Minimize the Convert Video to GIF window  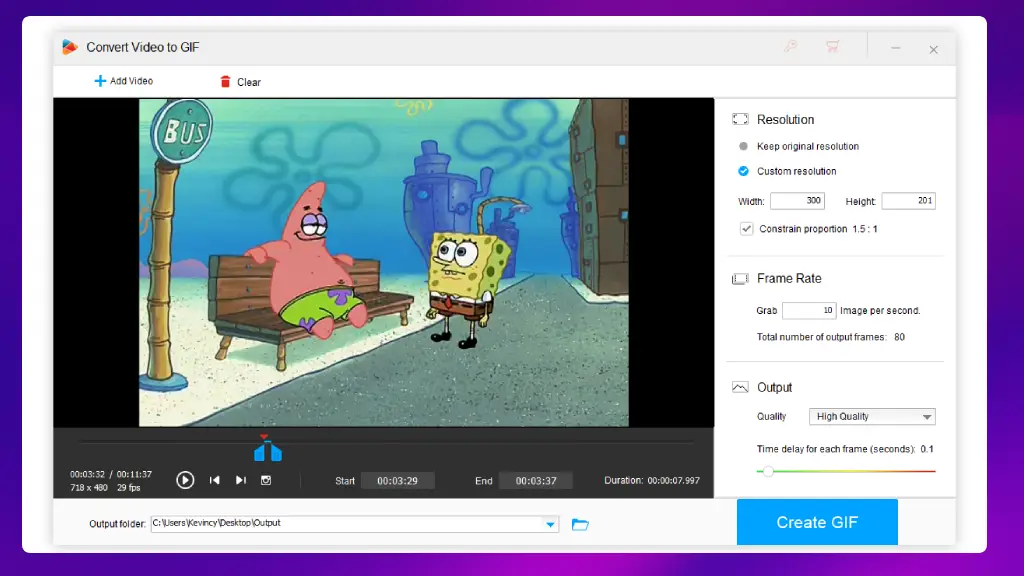(895, 48)
